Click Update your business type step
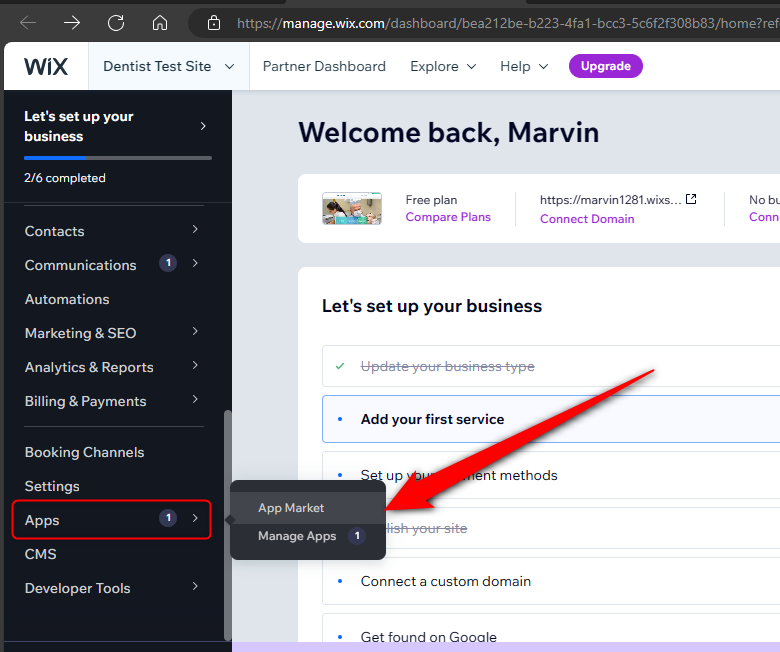Viewport: 780px width, 652px height. (x=551, y=366)
